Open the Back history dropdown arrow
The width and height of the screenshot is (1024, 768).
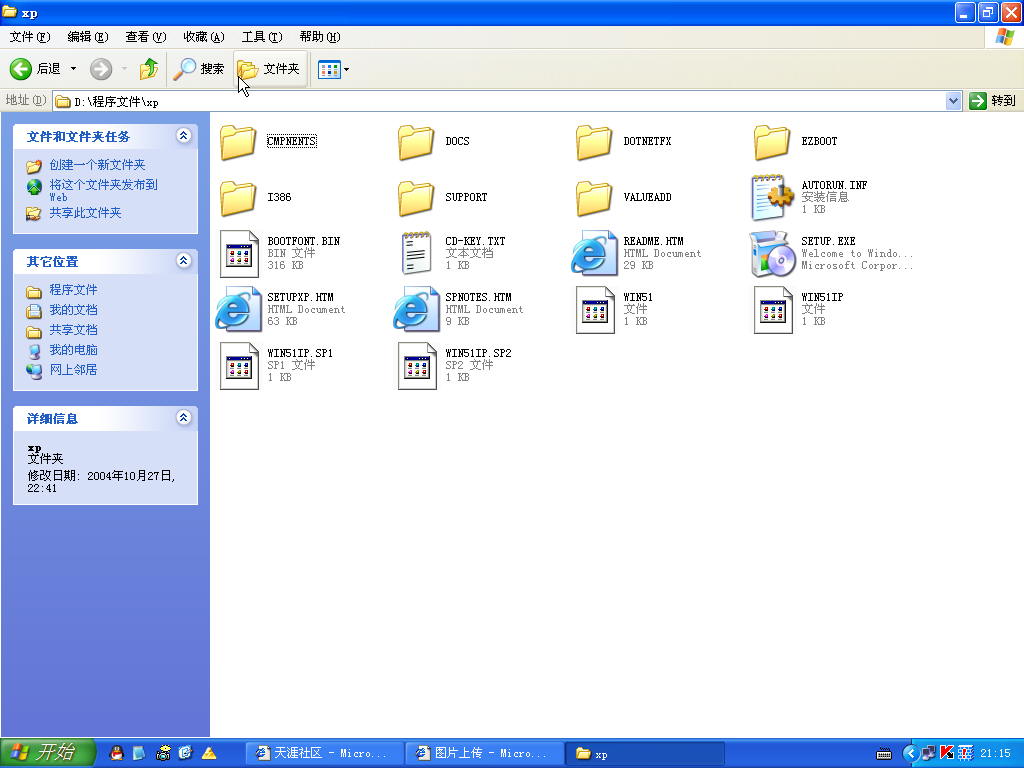[x=73, y=69]
